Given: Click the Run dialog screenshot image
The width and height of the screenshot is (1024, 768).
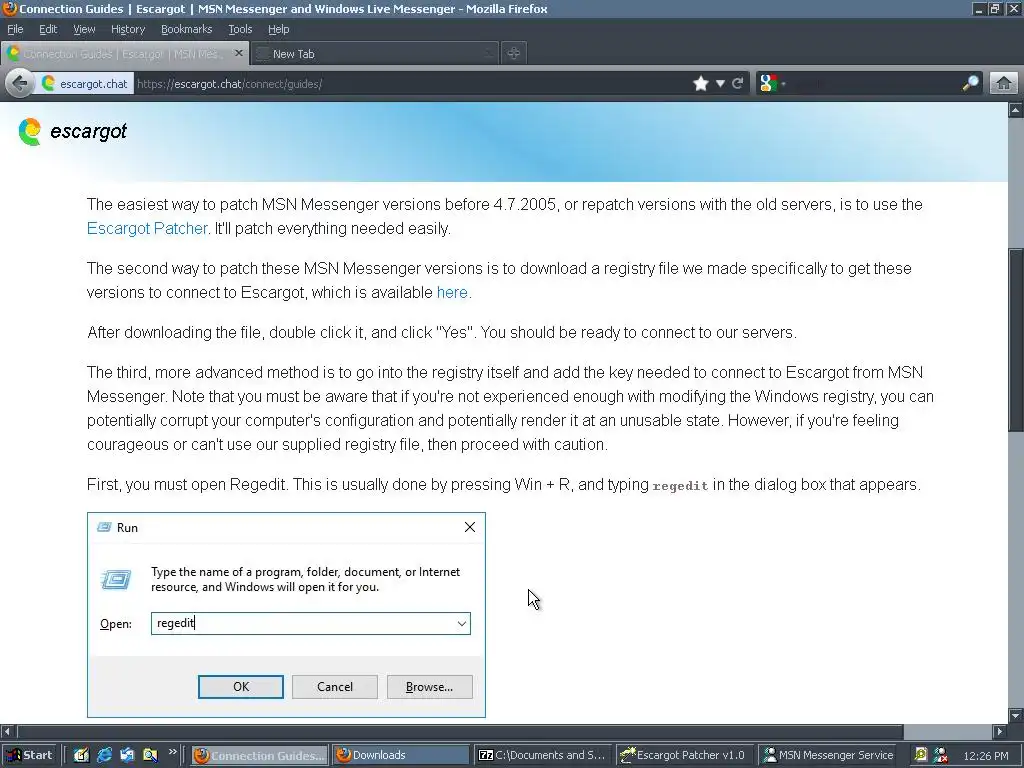Looking at the screenshot, I should (x=286, y=615).
